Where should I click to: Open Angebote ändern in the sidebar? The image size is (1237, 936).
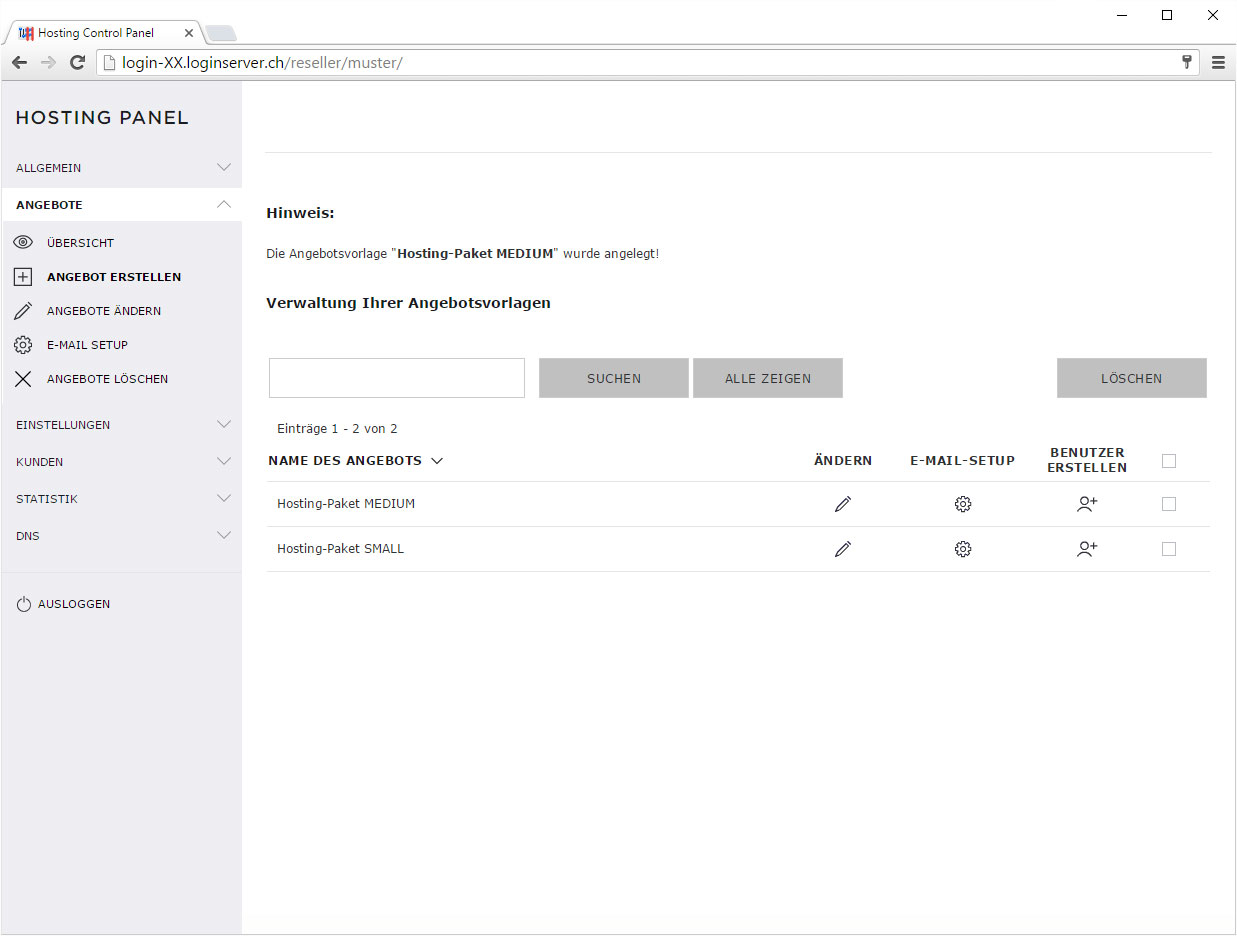pyautogui.click(x=104, y=311)
